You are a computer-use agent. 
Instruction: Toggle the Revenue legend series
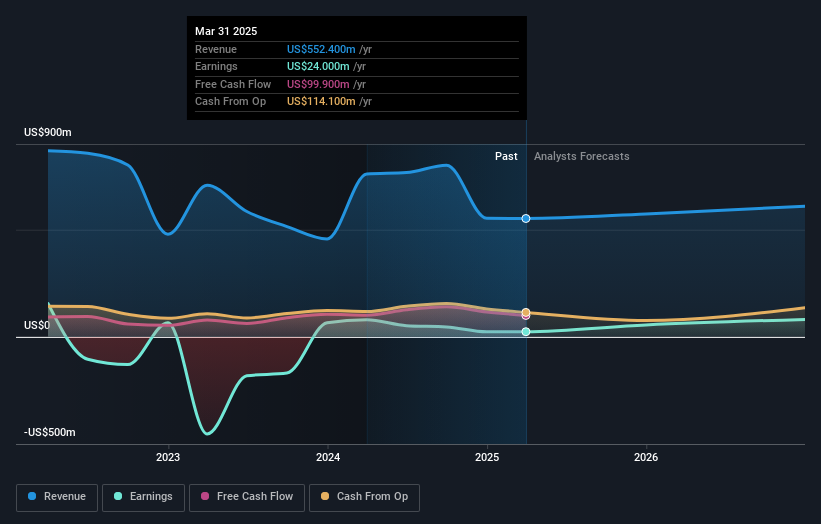click(57, 497)
